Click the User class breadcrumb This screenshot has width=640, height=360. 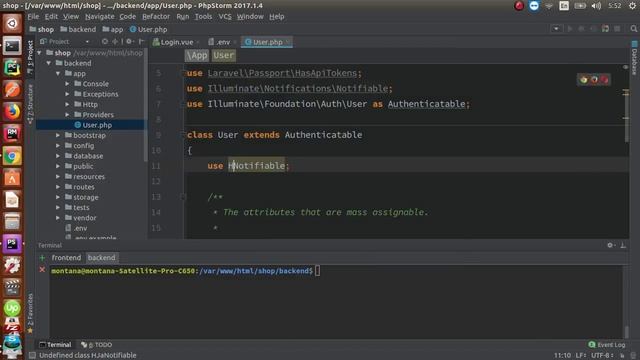(223, 55)
